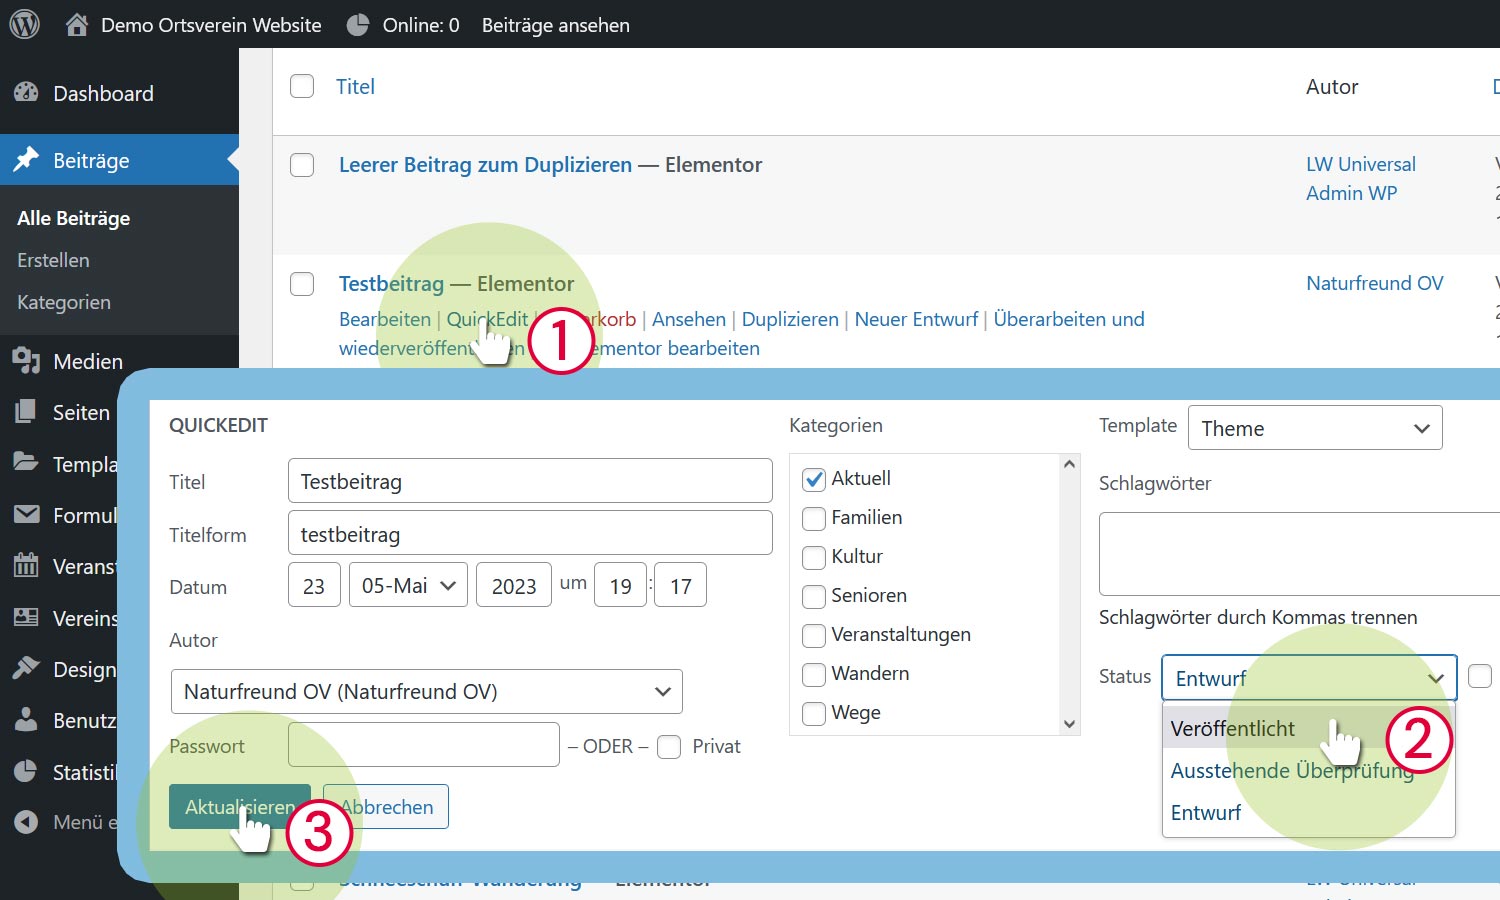
Task: Click the Bearbeiten link under Testbeitrag
Action: coord(385,319)
